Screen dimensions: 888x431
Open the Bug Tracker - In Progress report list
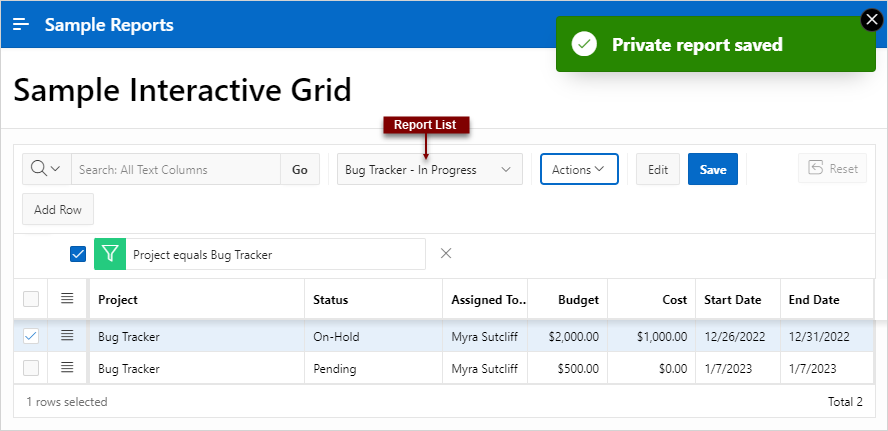pos(429,169)
